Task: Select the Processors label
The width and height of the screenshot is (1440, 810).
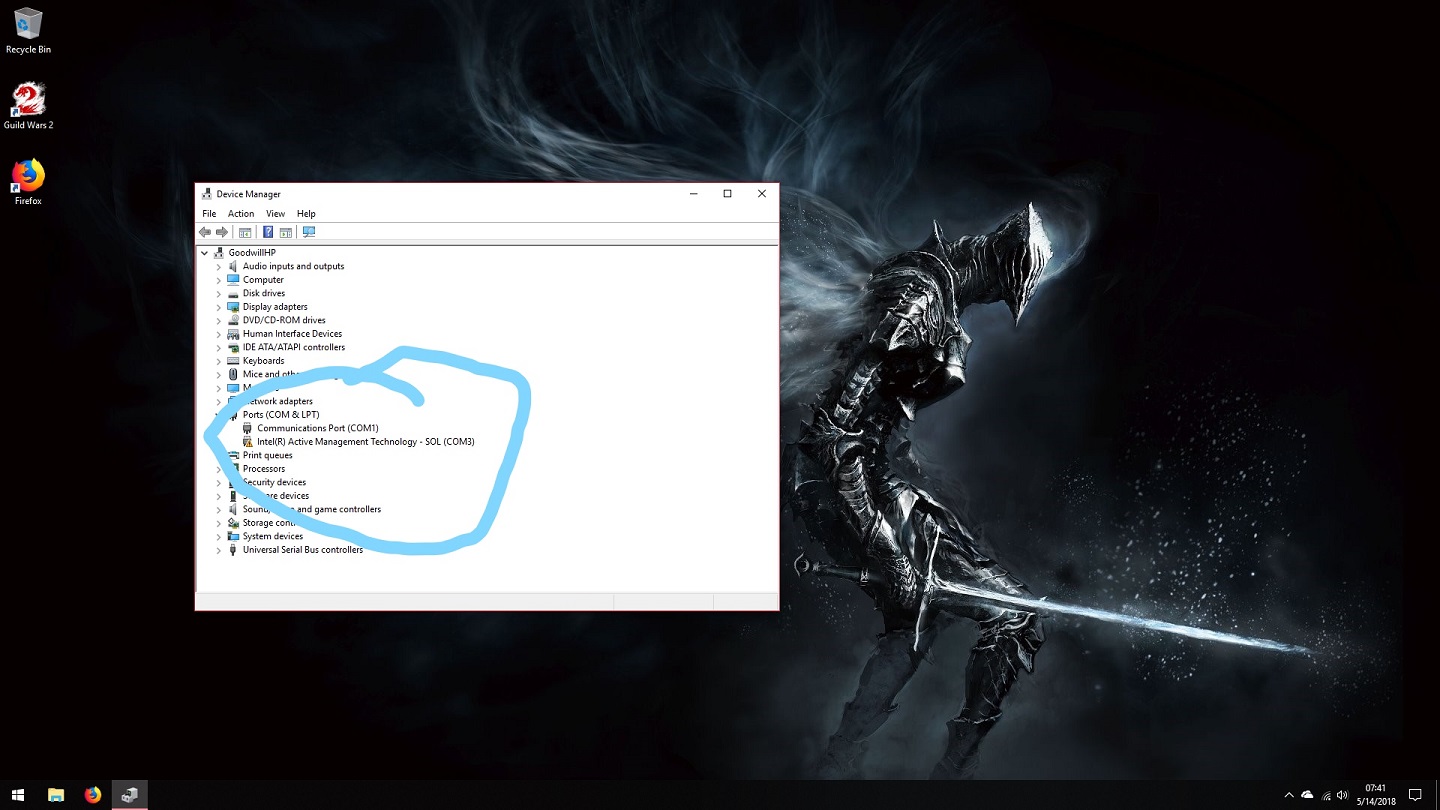Action: 263,469
